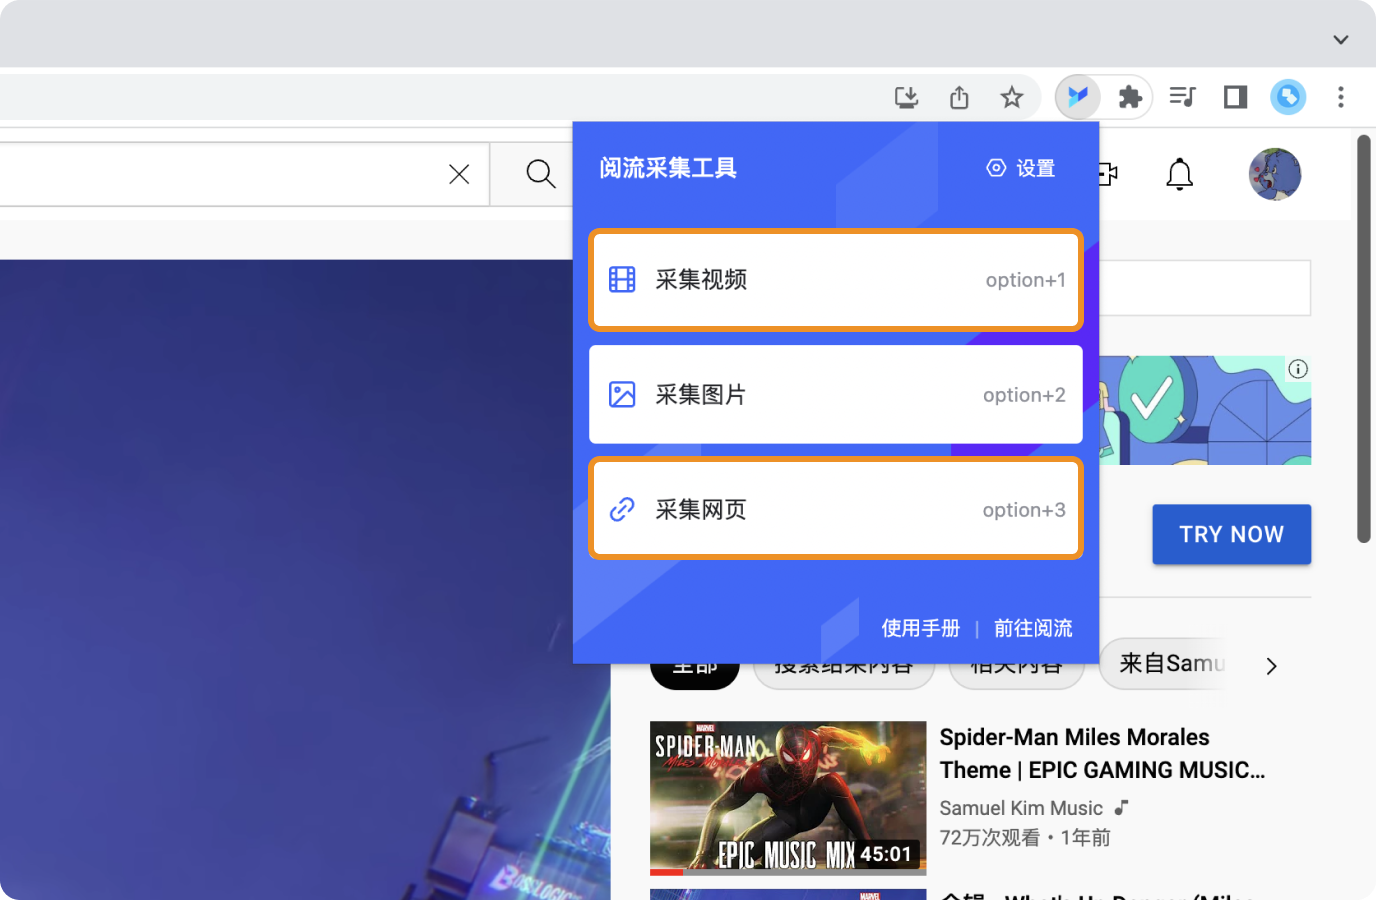
Task: Select 采集视频 option
Action: point(836,280)
